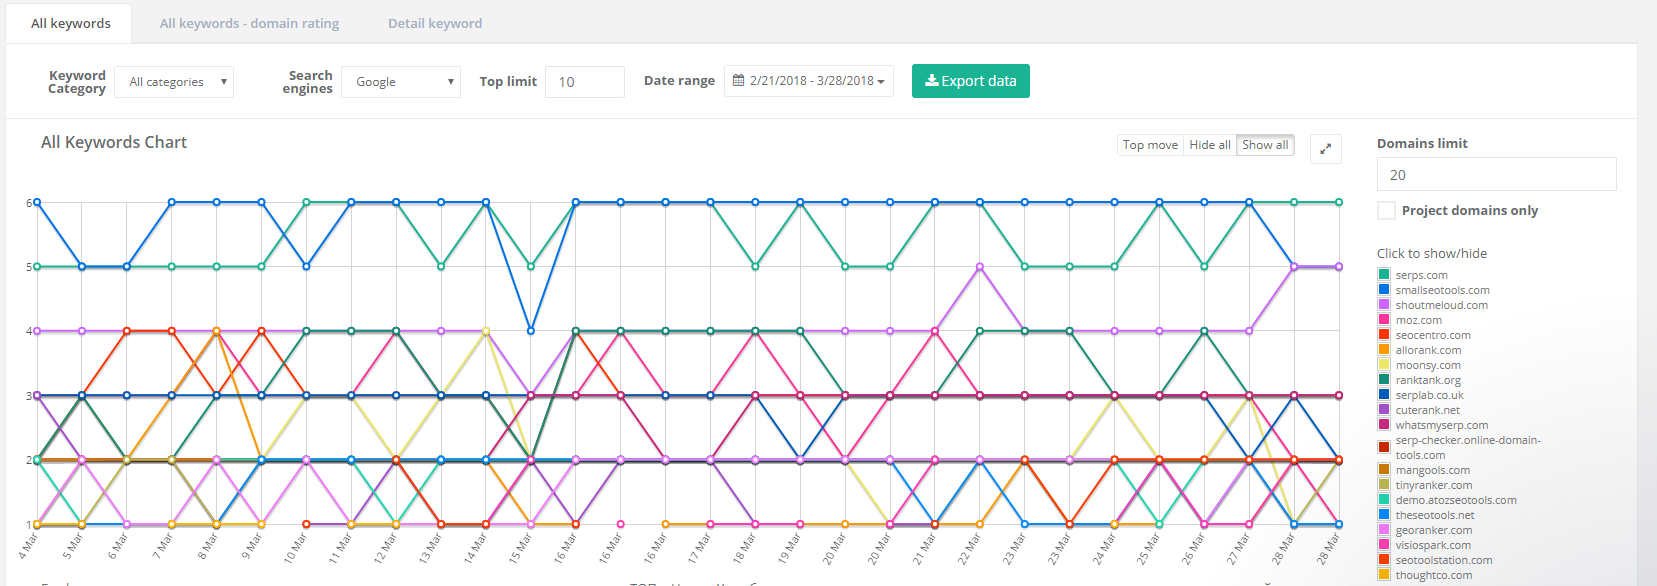Expand the chart to fullscreen
This screenshot has height=586, width=1657.
pyautogui.click(x=1325, y=148)
